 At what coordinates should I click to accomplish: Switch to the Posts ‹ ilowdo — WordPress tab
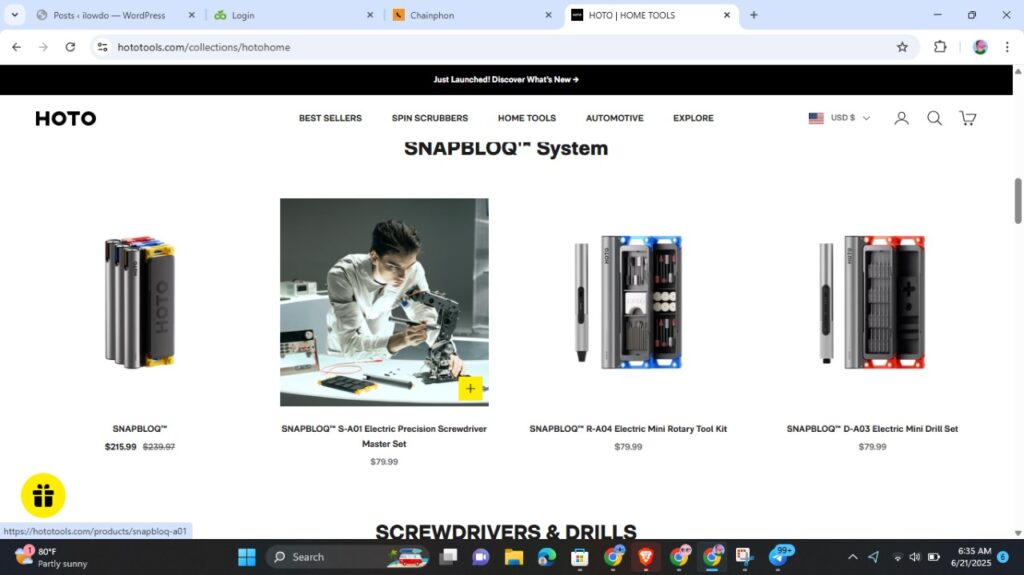109,15
